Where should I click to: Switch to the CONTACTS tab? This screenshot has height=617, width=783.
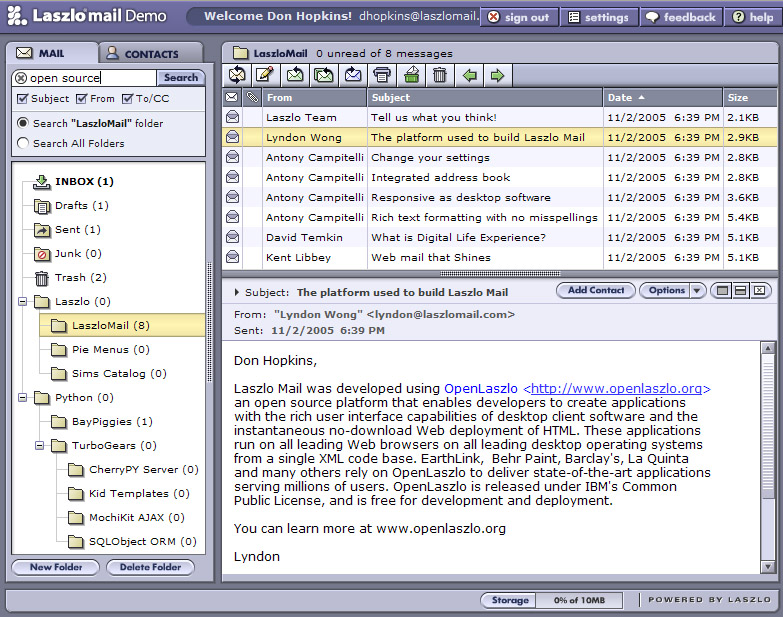(x=151, y=53)
